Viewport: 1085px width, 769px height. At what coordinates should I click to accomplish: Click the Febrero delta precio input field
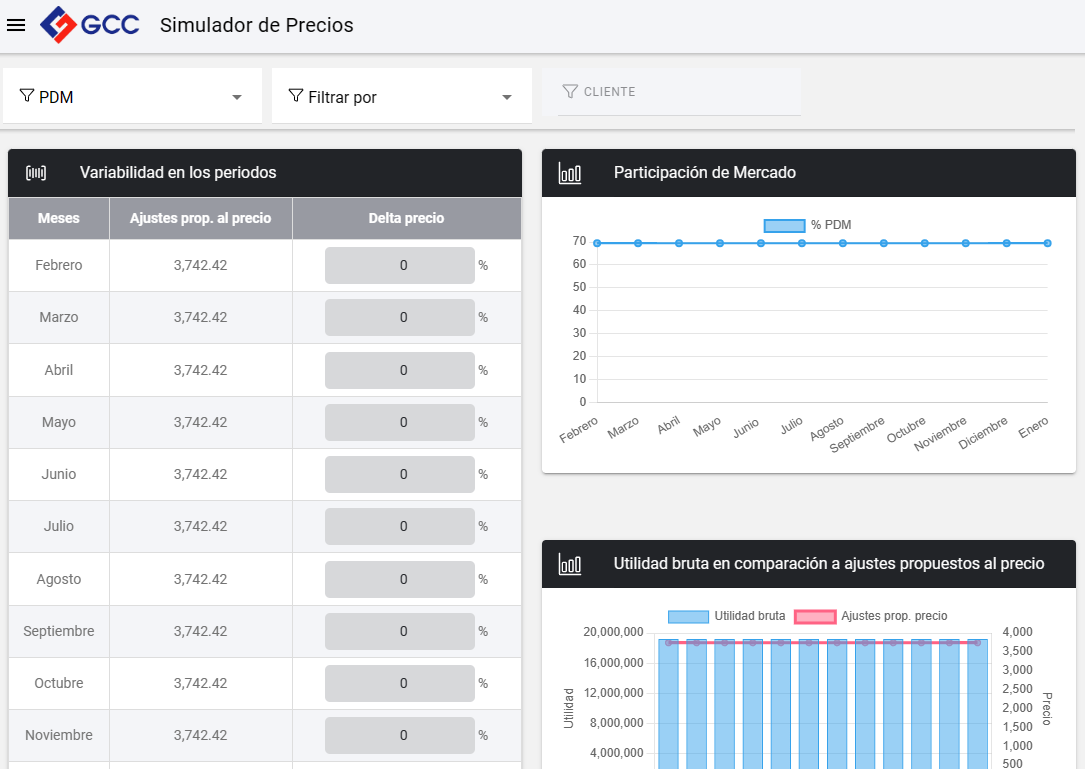tap(400, 266)
